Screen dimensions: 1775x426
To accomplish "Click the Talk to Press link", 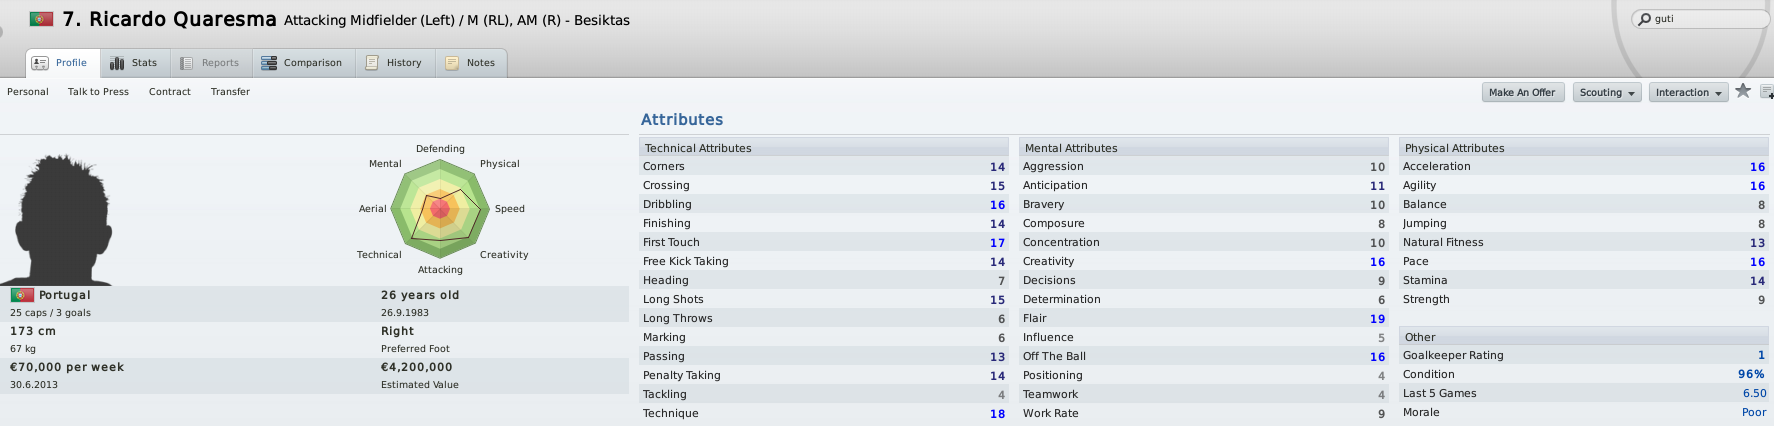I will tap(98, 92).
